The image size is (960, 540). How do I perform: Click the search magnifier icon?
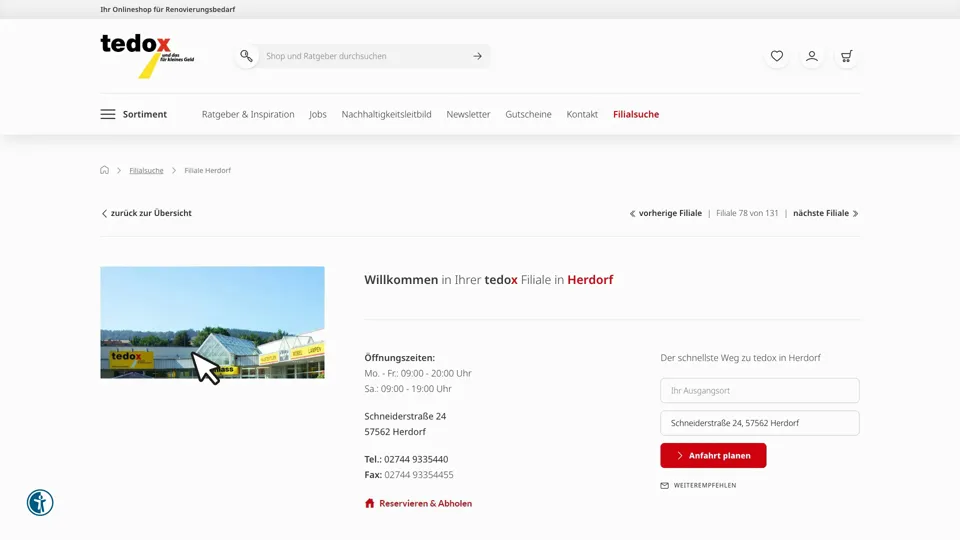point(246,56)
